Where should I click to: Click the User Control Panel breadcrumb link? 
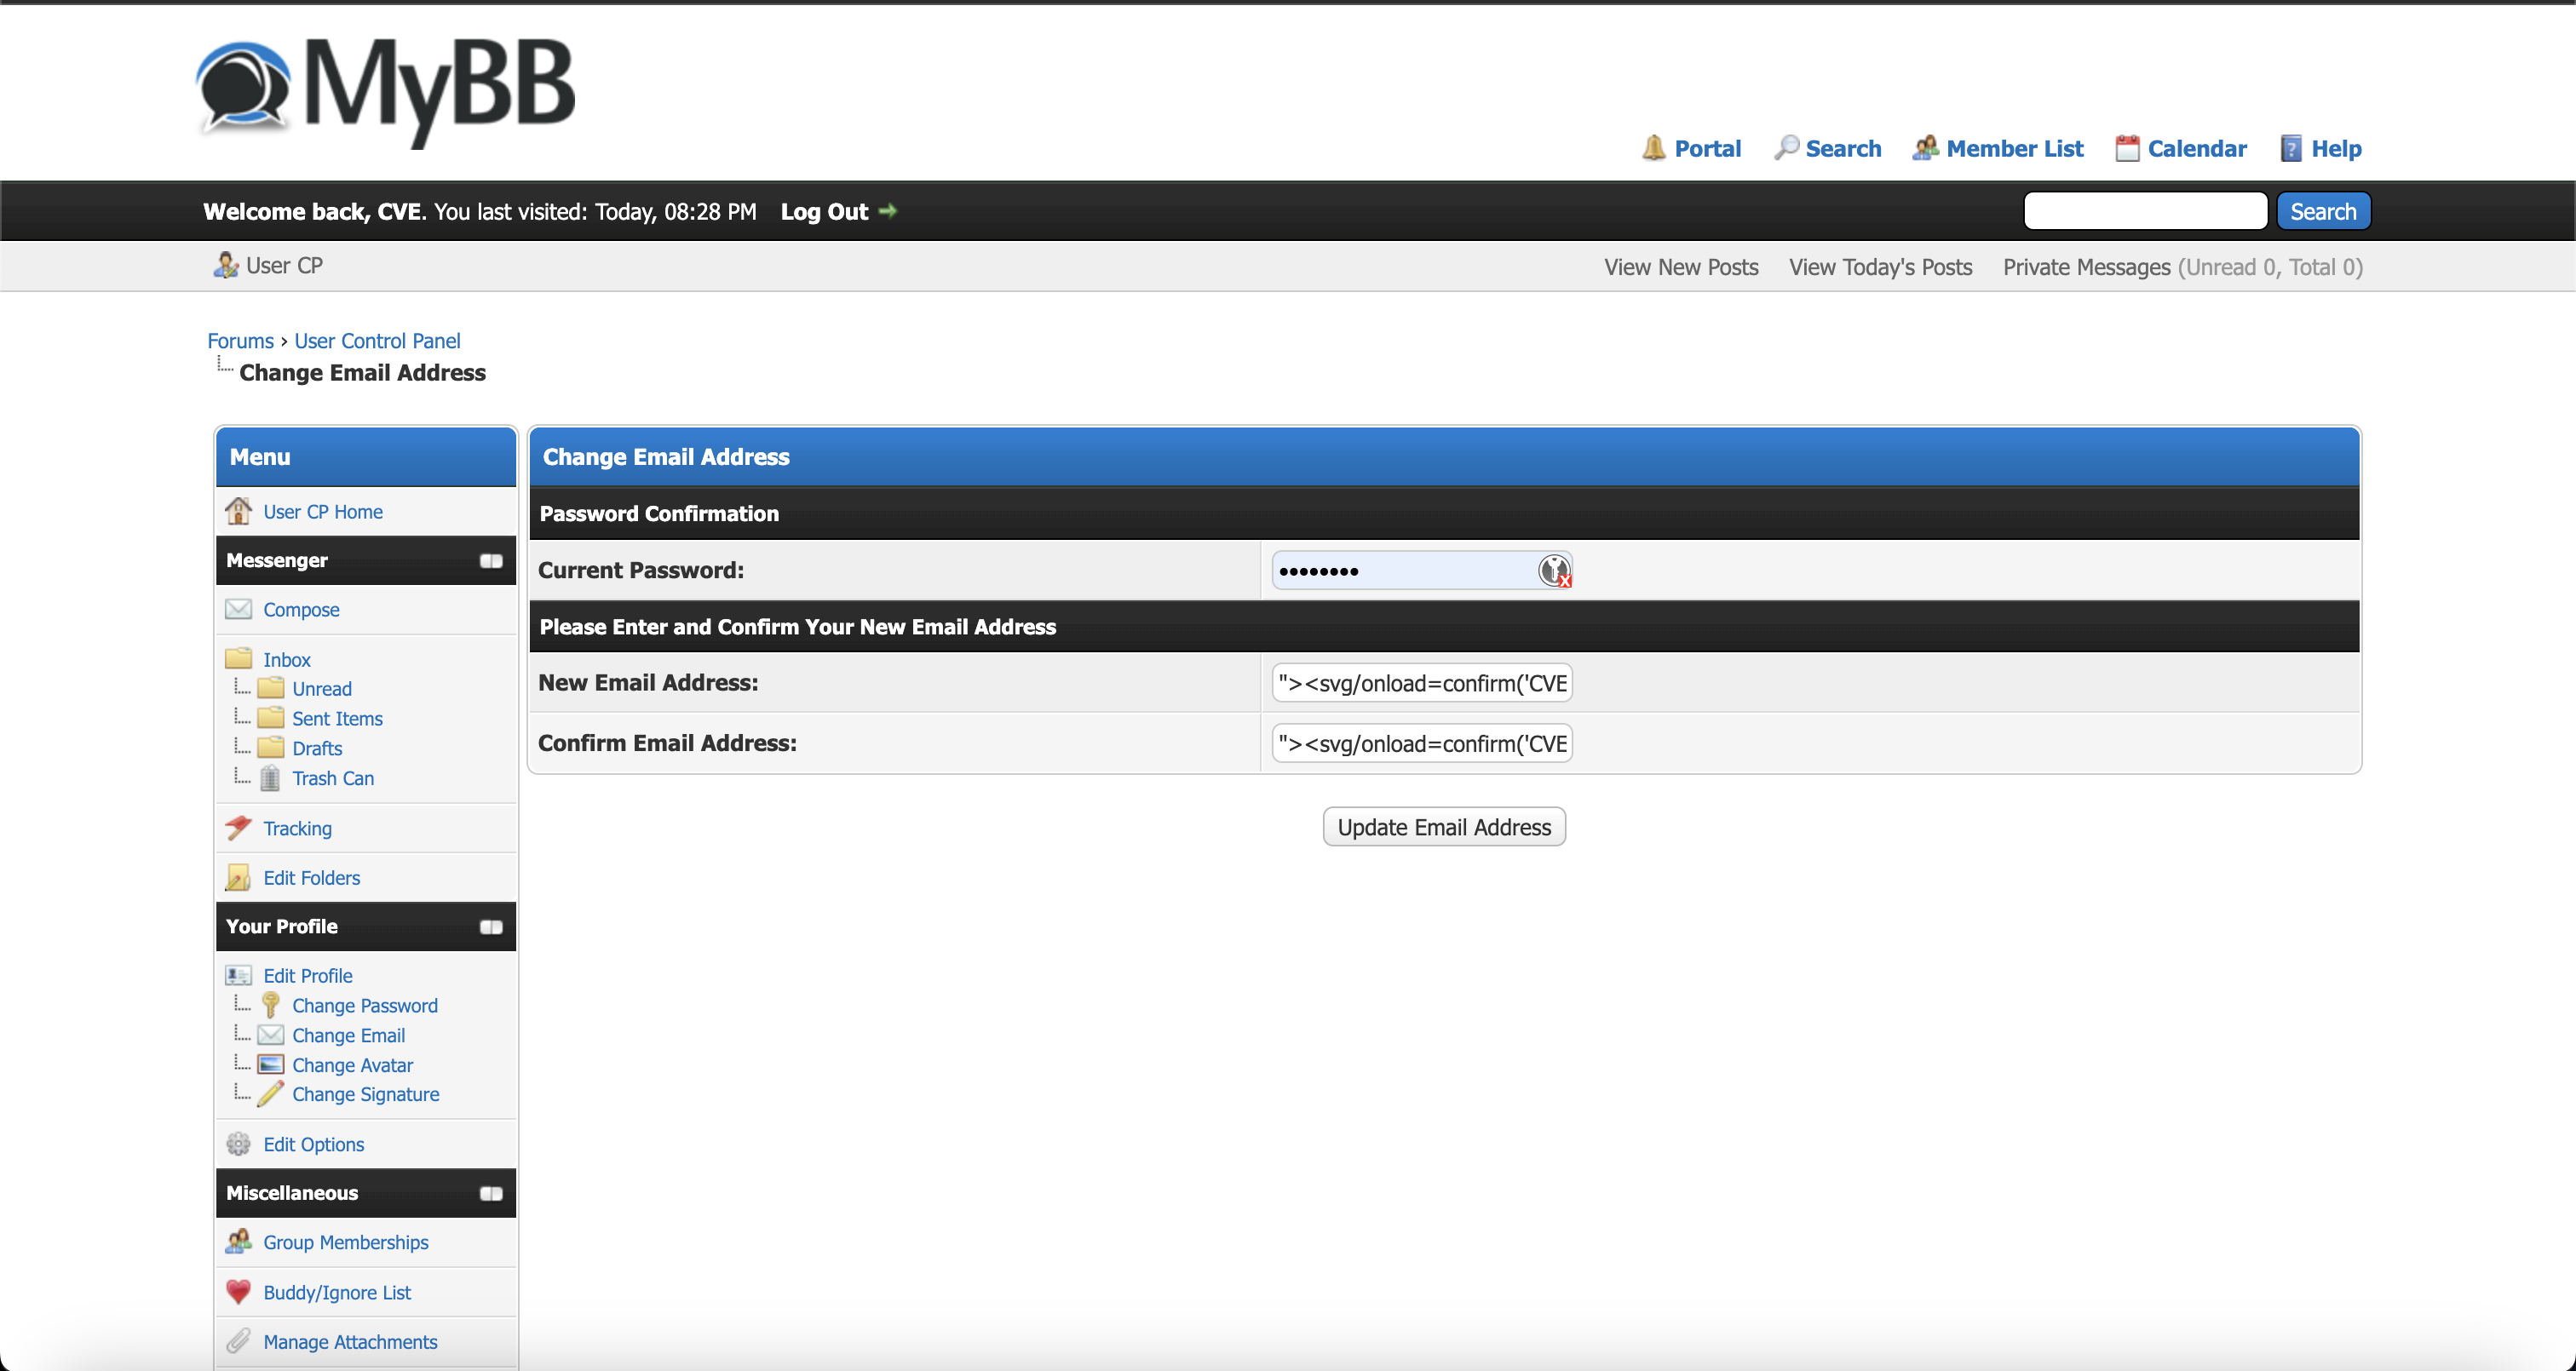coord(377,341)
